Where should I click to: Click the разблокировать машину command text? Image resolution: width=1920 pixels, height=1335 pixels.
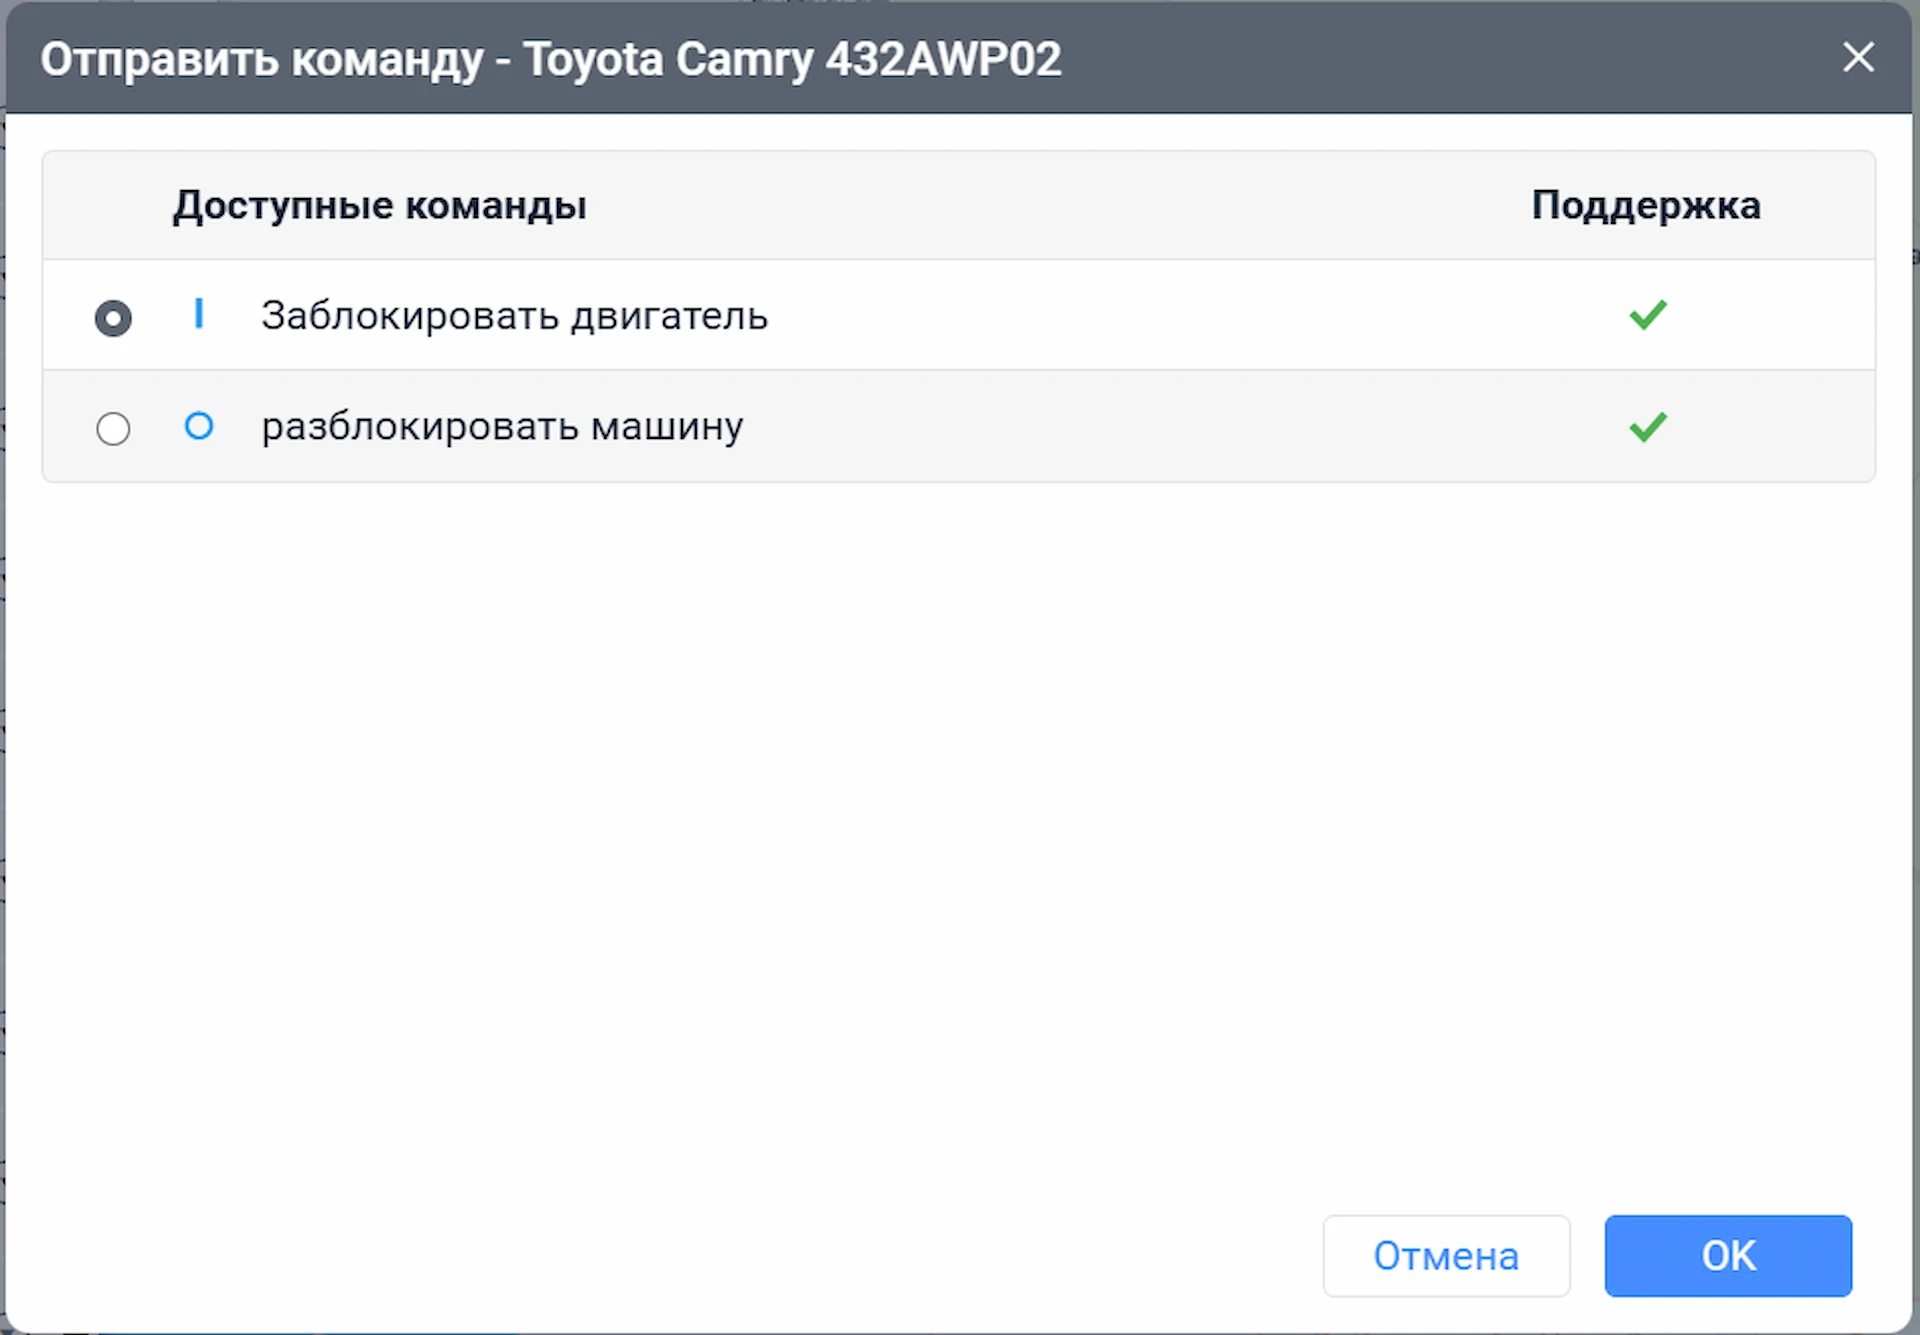(502, 427)
